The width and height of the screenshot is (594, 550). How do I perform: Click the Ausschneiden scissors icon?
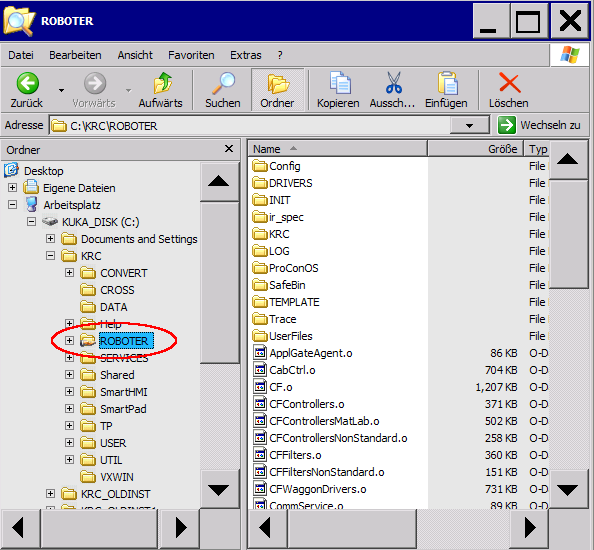394,83
